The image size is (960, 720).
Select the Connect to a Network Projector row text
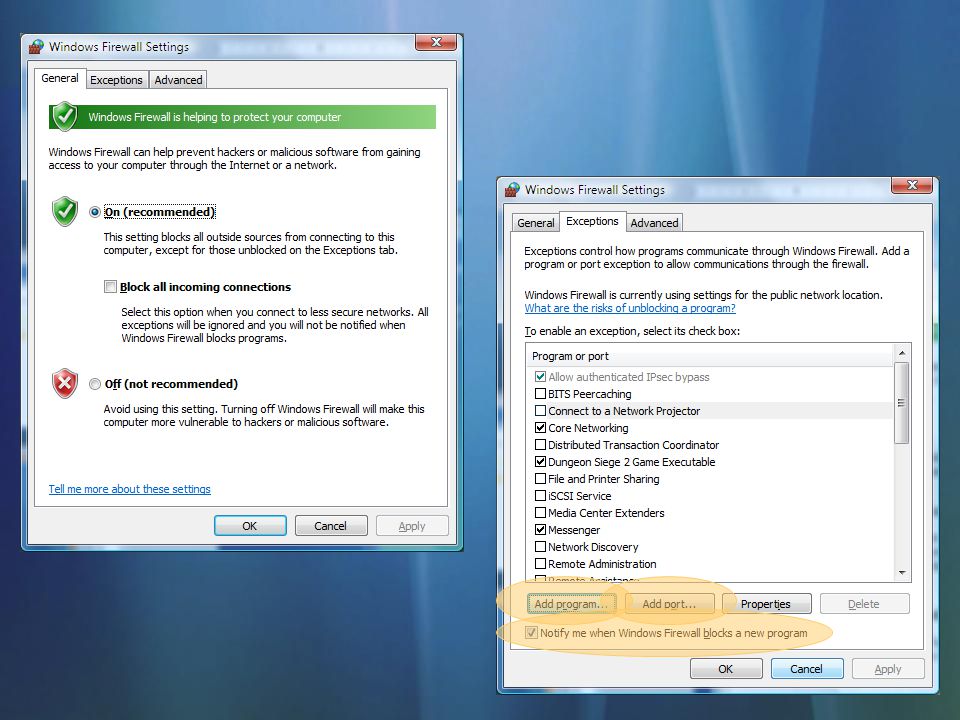coord(624,411)
